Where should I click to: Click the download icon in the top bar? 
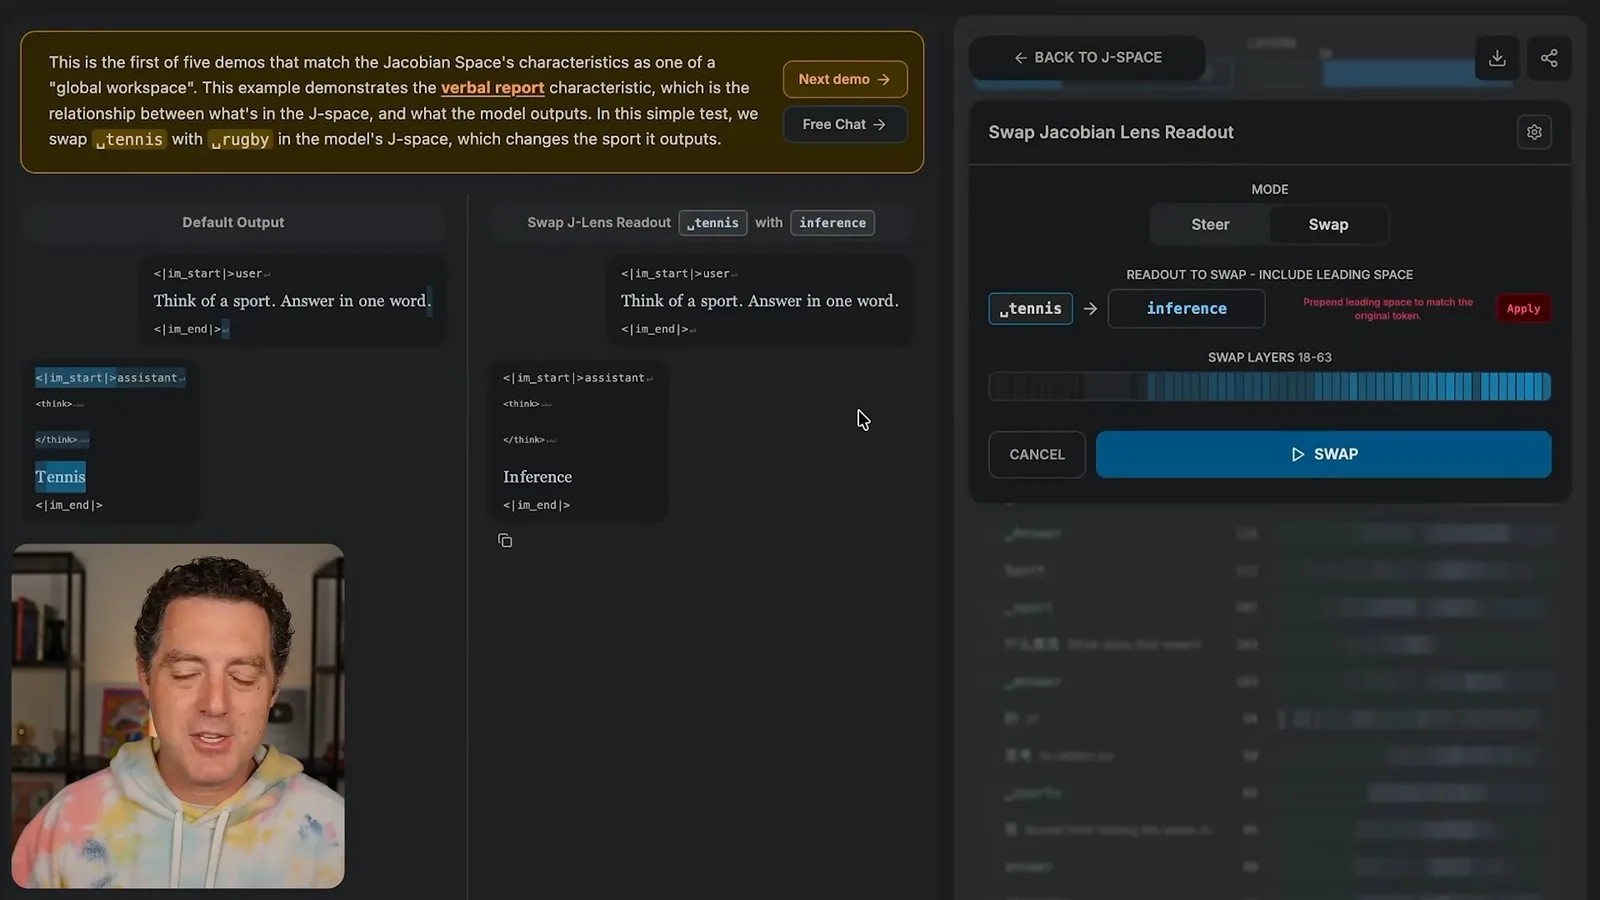point(1497,58)
